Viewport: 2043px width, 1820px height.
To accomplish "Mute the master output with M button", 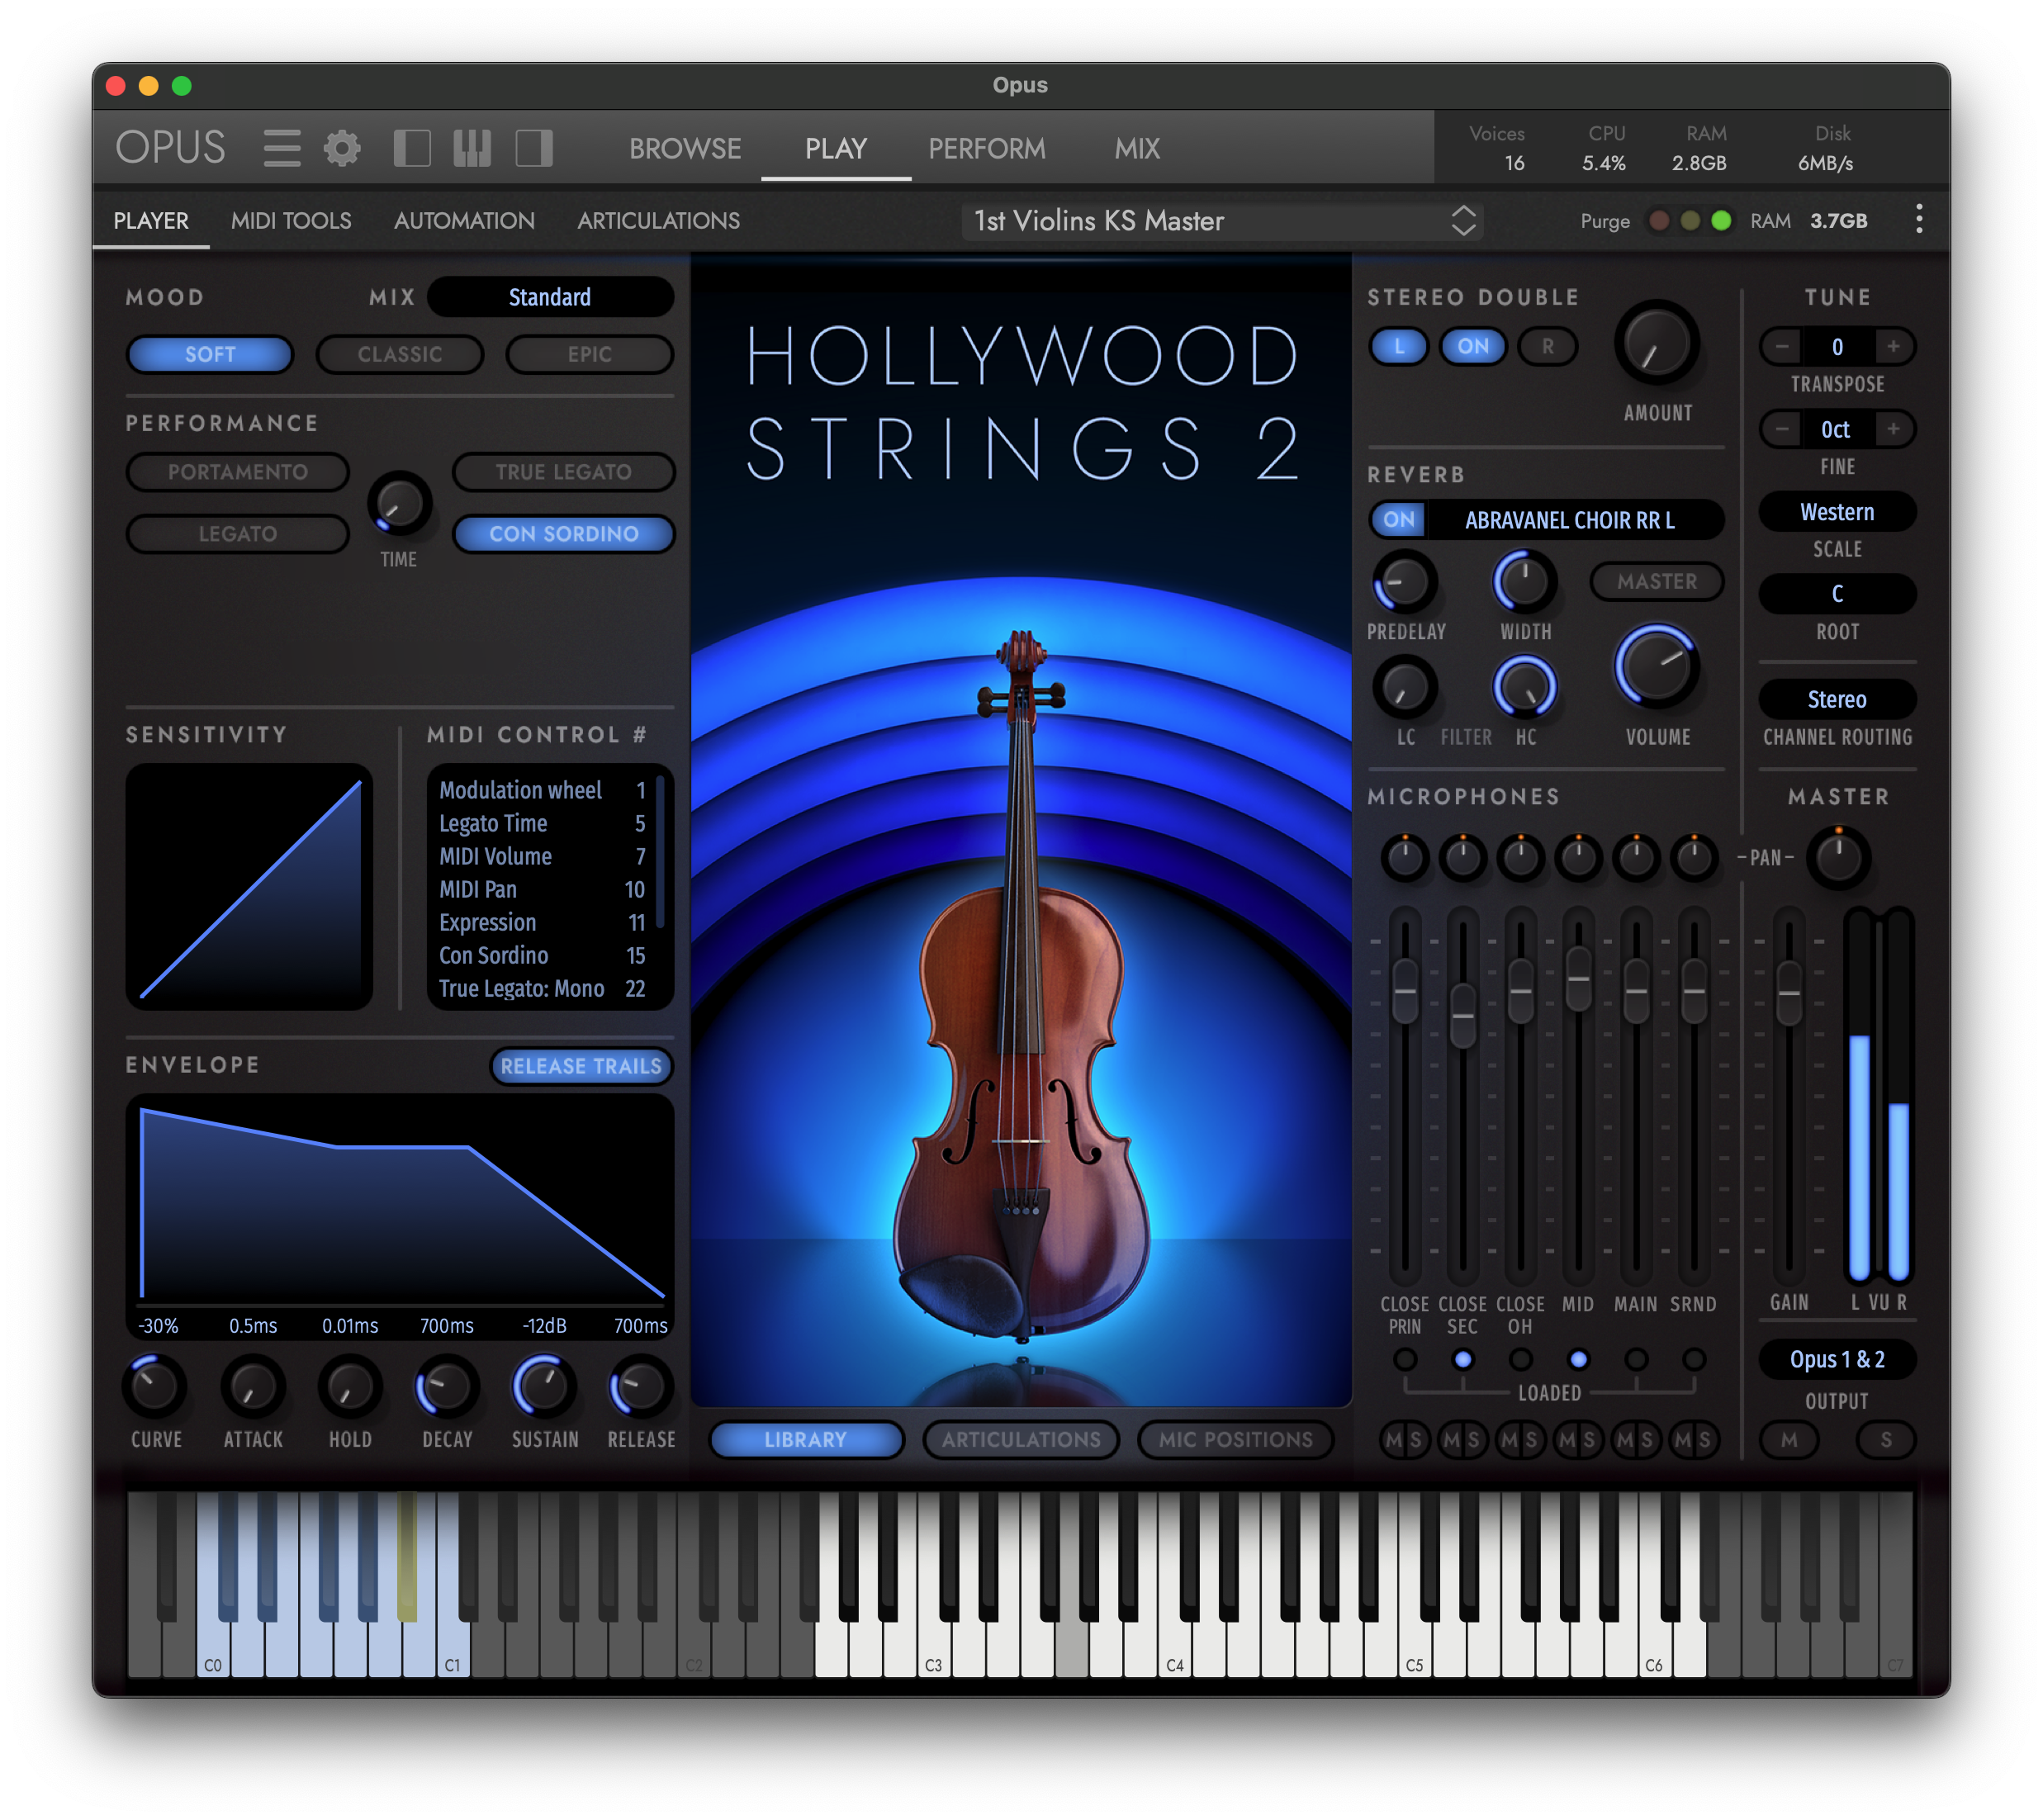I will point(1789,1439).
